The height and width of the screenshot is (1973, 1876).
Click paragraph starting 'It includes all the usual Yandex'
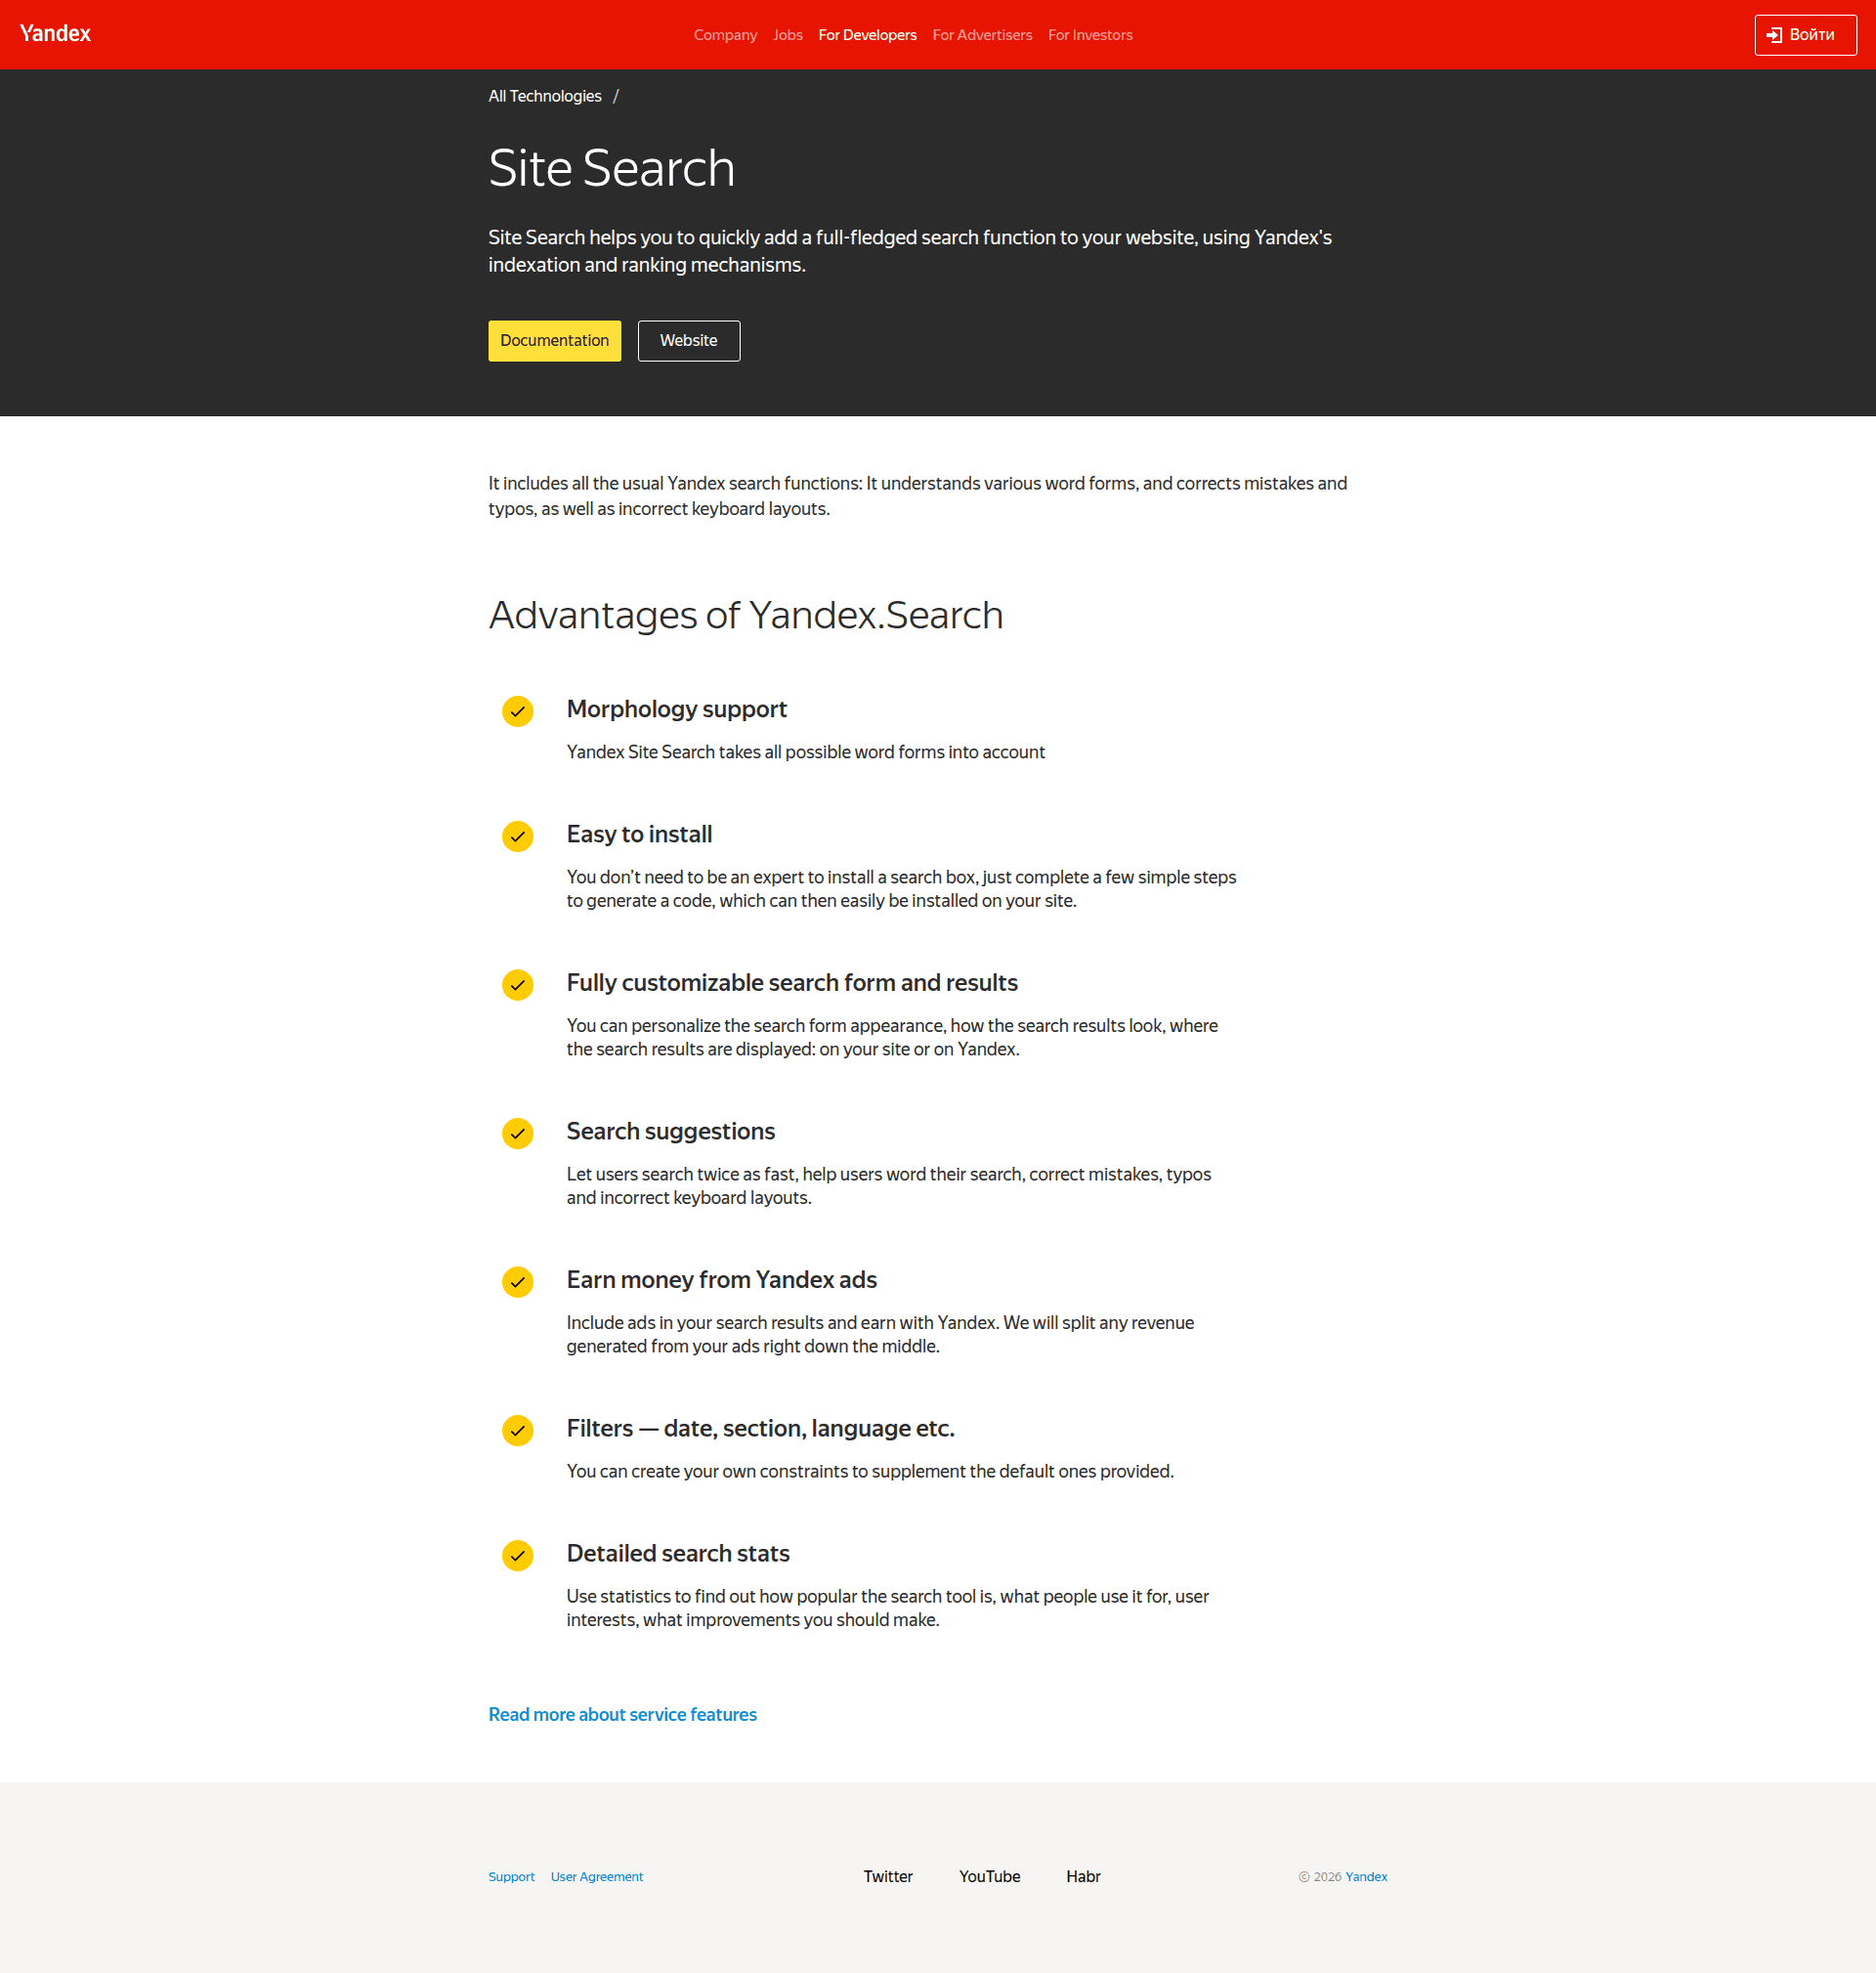tap(917, 496)
